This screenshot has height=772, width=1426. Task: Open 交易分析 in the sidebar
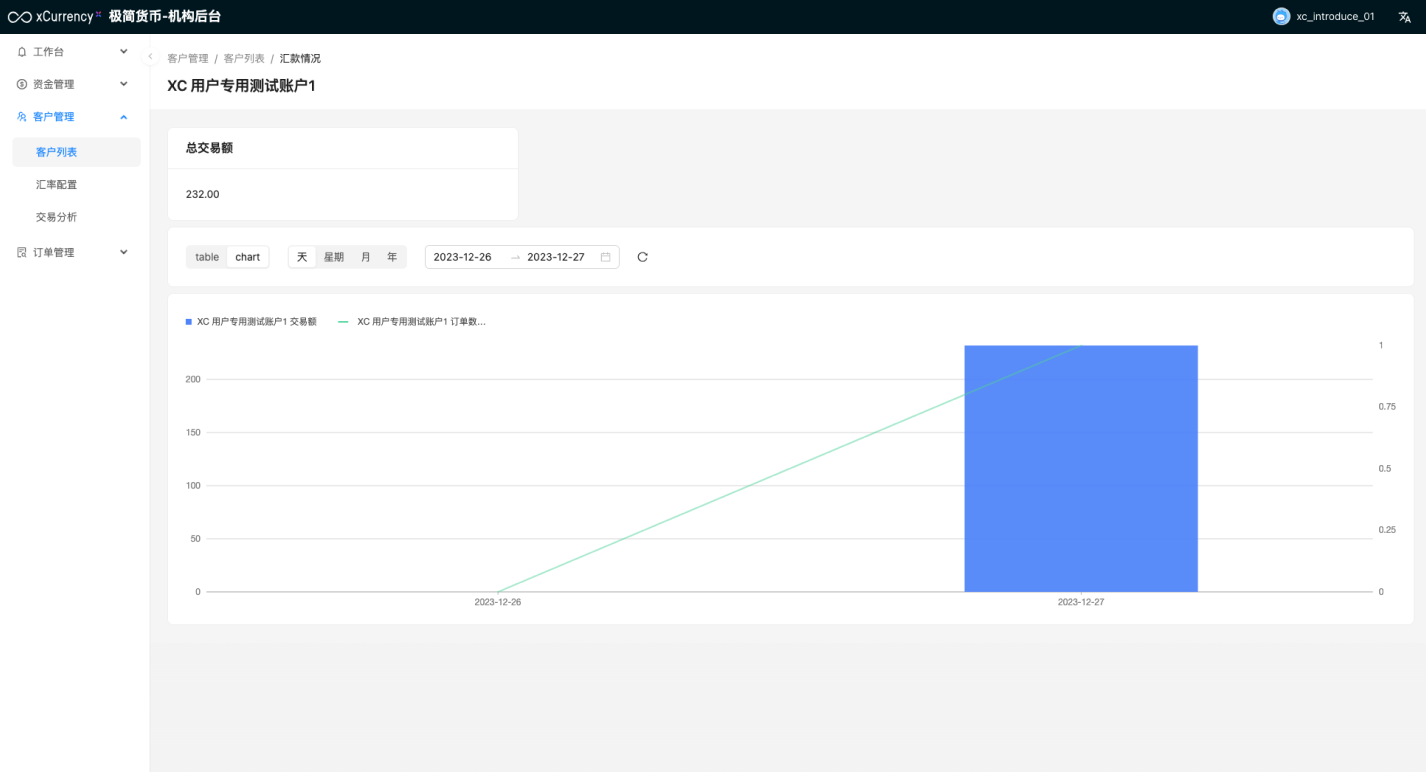coord(76,217)
